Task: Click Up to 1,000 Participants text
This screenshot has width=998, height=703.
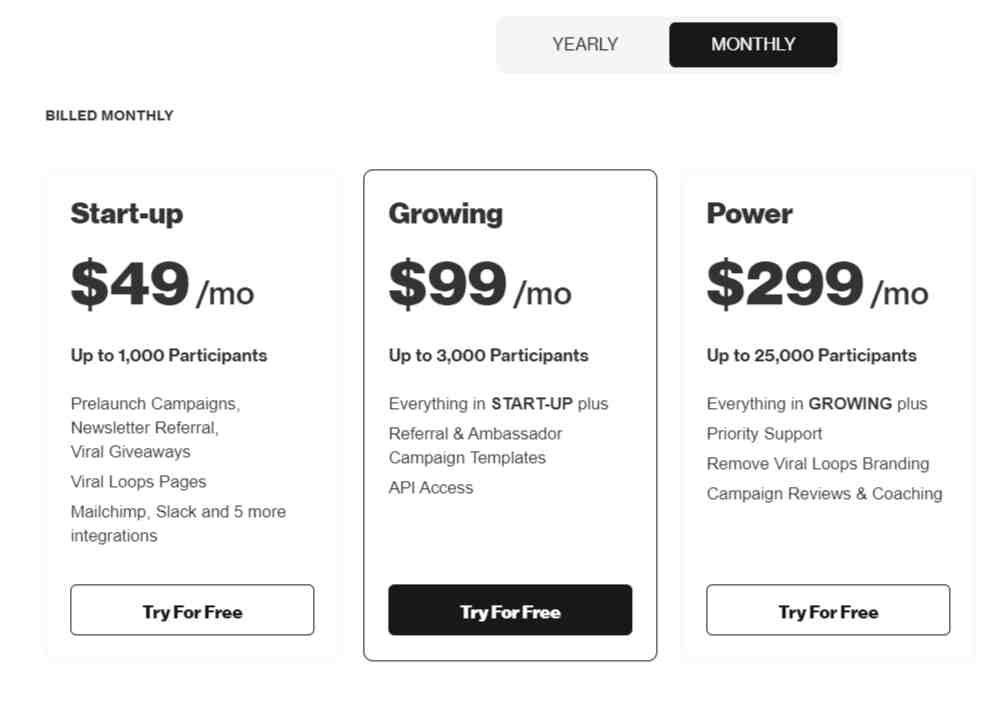Action: [169, 356]
